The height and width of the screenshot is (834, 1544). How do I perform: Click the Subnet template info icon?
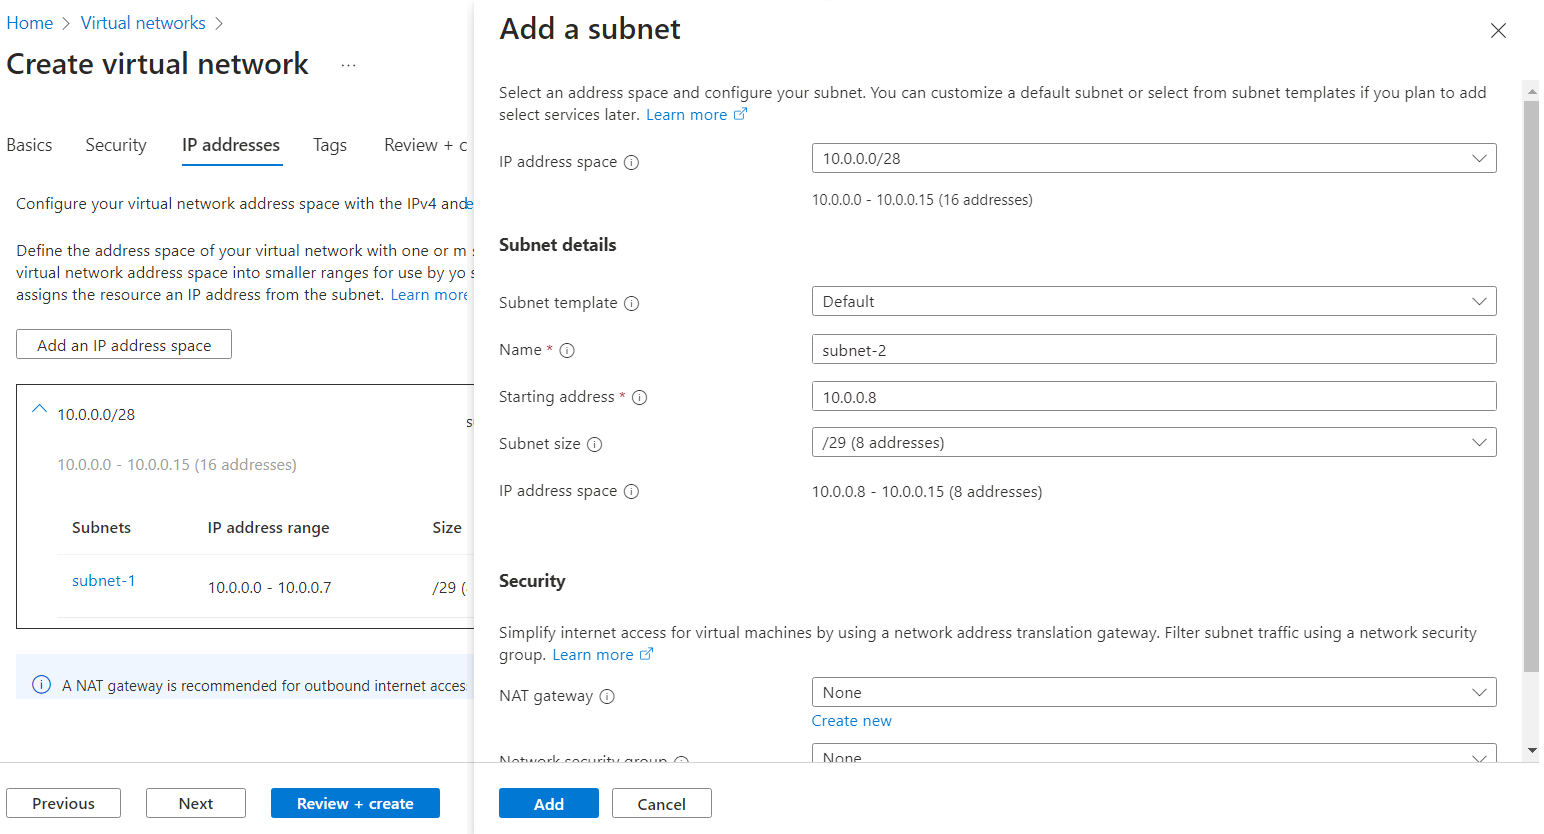(x=632, y=303)
